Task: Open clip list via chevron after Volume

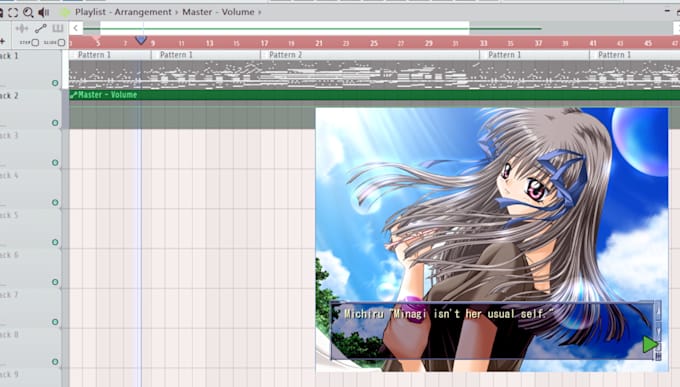Action: point(260,12)
